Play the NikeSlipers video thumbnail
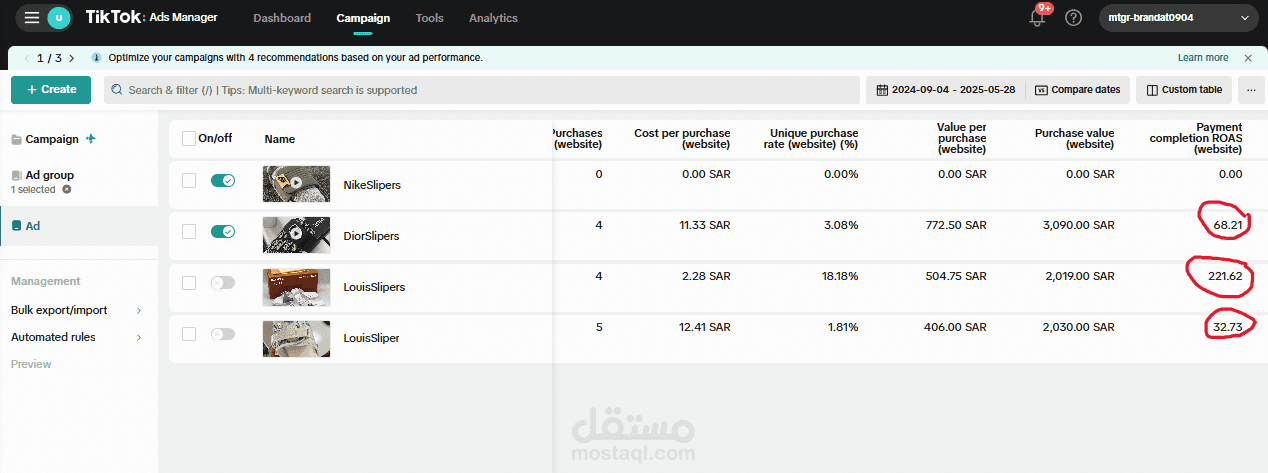This screenshot has width=1268, height=473. click(x=296, y=183)
